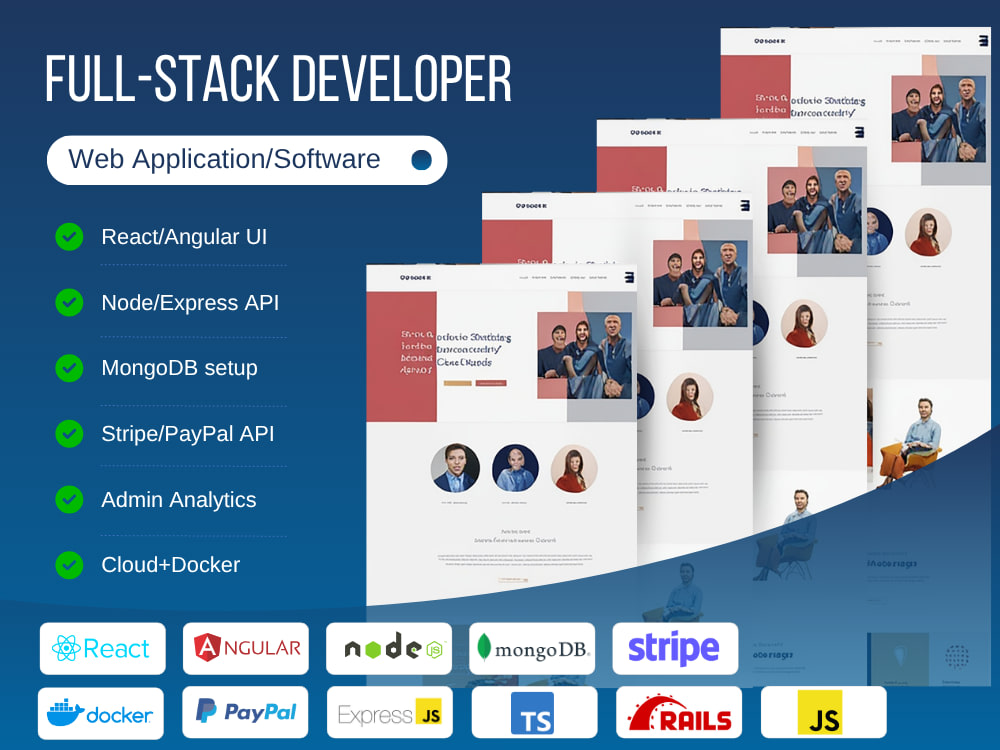Click the Express JS logo badge
This screenshot has width=1000, height=750.
(390, 712)
